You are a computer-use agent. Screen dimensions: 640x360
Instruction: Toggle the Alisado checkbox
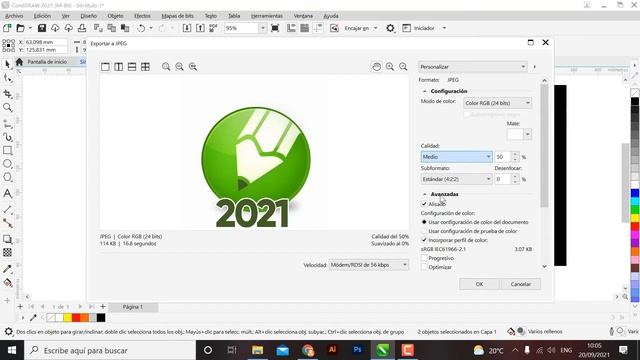point(424,204)
